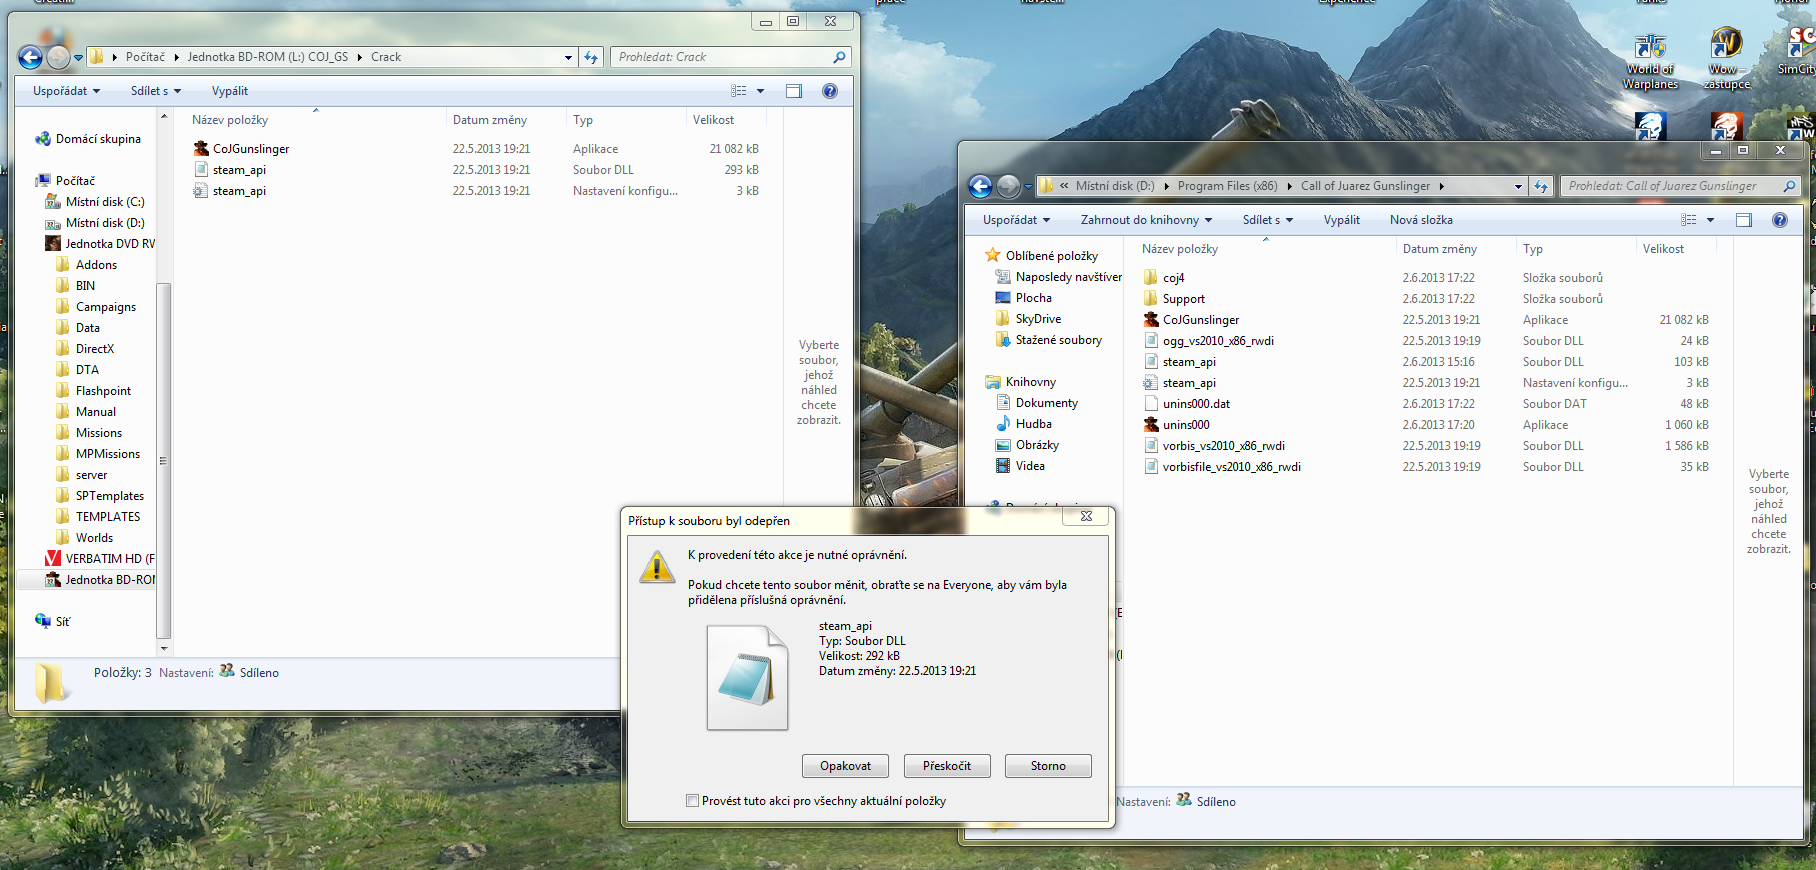Open Plocha in favorites list
The width and height of the screenshot is (1816, 870).
1024,298
